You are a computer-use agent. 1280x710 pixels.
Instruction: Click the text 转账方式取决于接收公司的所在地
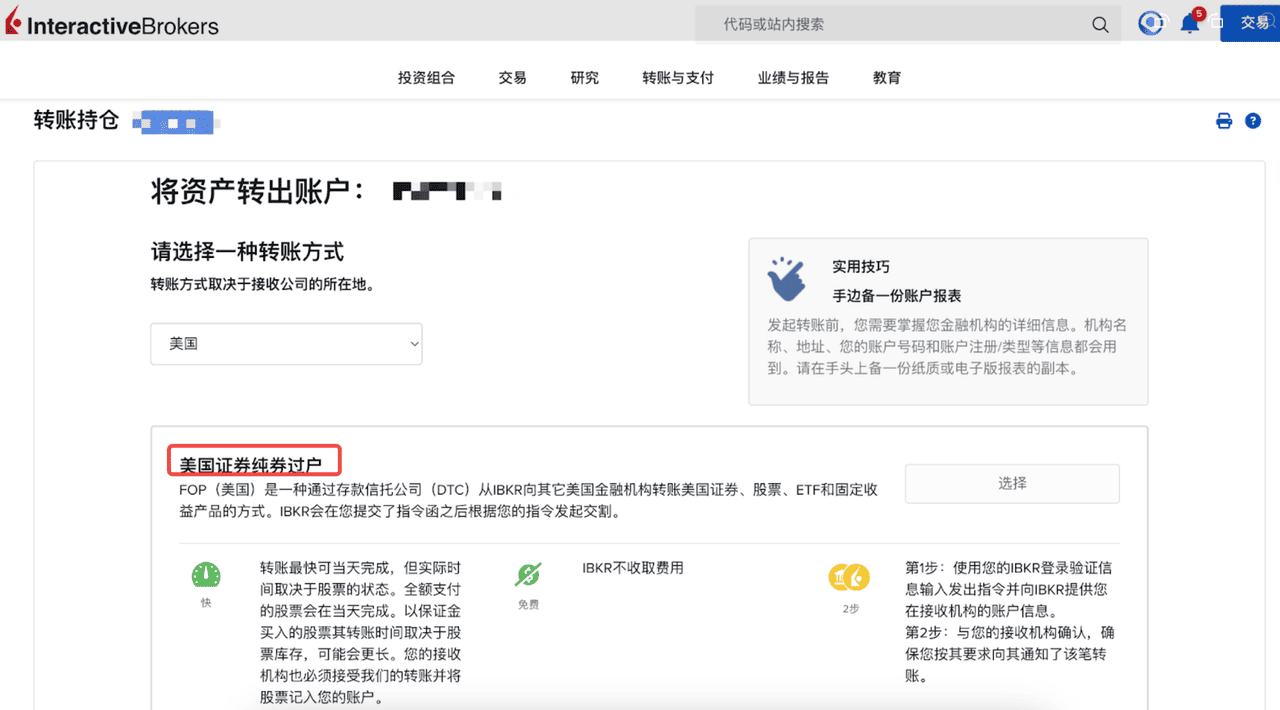click(x=263, y=284)
